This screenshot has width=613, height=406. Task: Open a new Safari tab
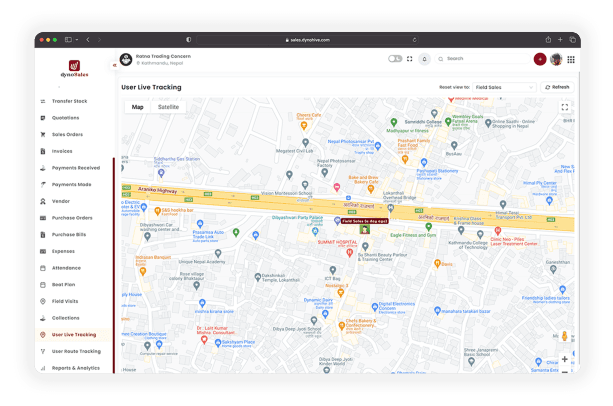coord(560,39)
